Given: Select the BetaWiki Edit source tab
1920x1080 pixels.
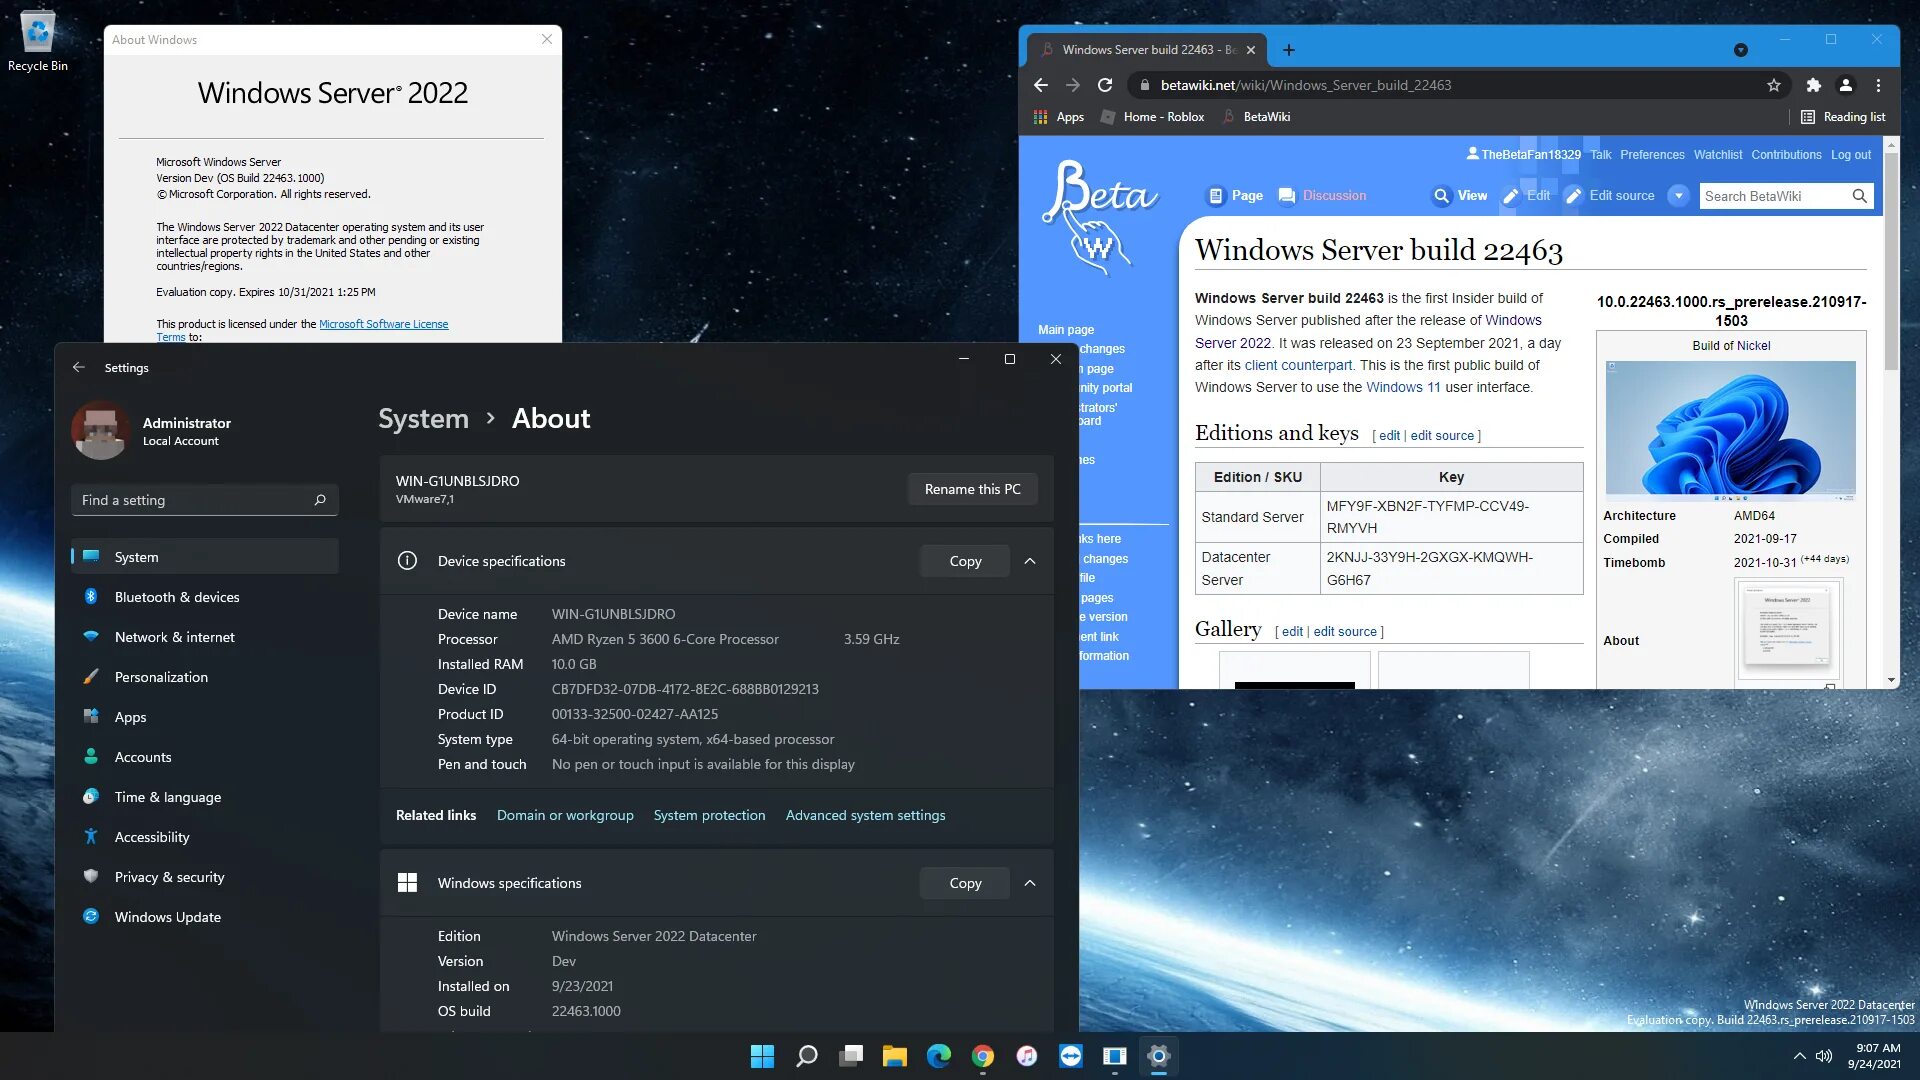Looking at the screenshot, I should (1610, 196).
